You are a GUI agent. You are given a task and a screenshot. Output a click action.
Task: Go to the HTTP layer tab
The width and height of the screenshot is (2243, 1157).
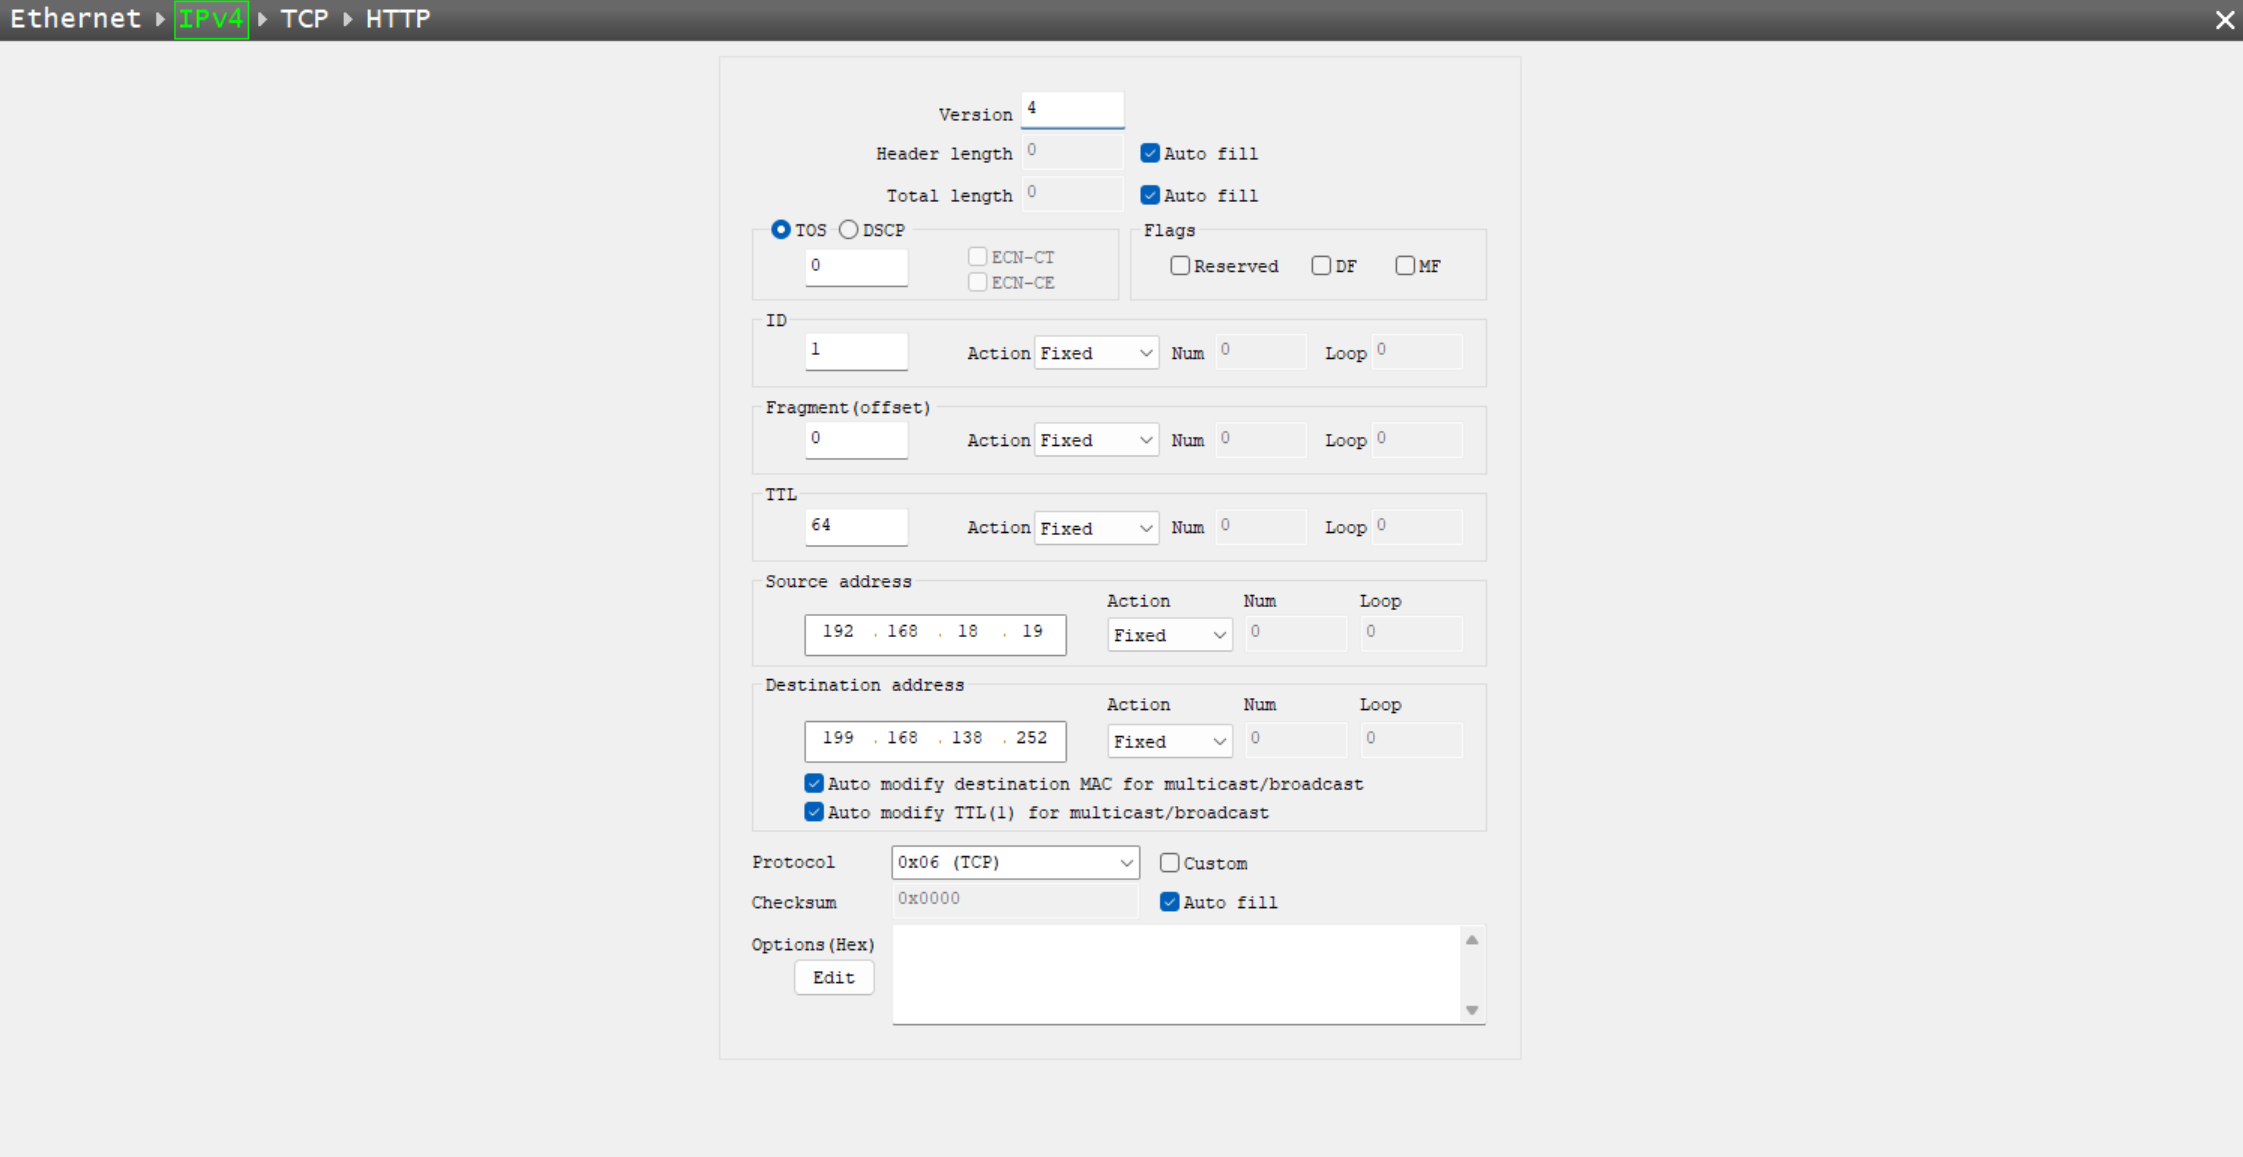pos(398,19)
